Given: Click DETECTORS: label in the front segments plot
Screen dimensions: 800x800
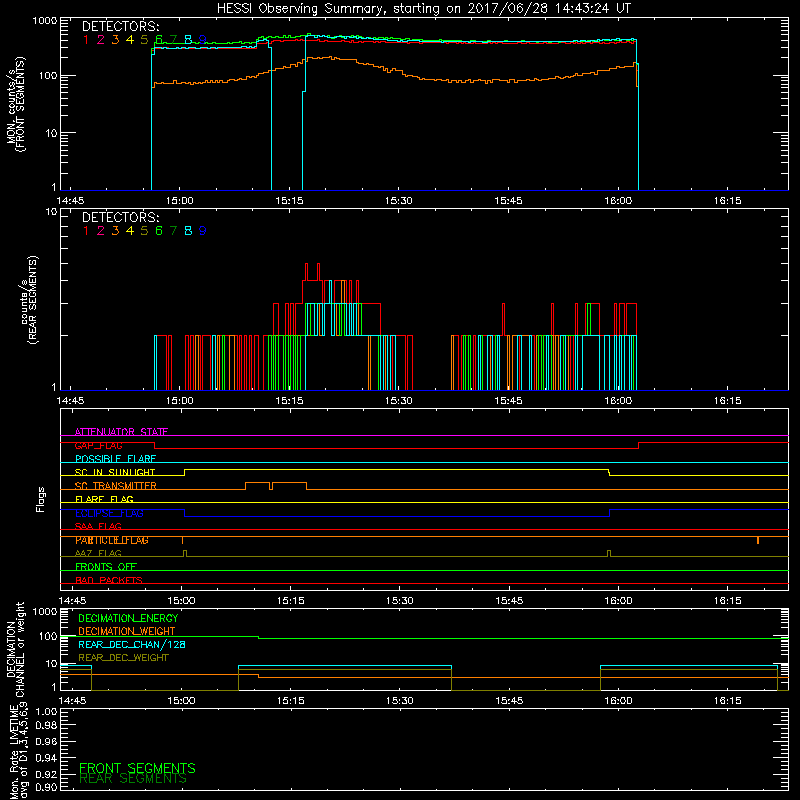Looking at the screenshot, I should click(121, 26).
